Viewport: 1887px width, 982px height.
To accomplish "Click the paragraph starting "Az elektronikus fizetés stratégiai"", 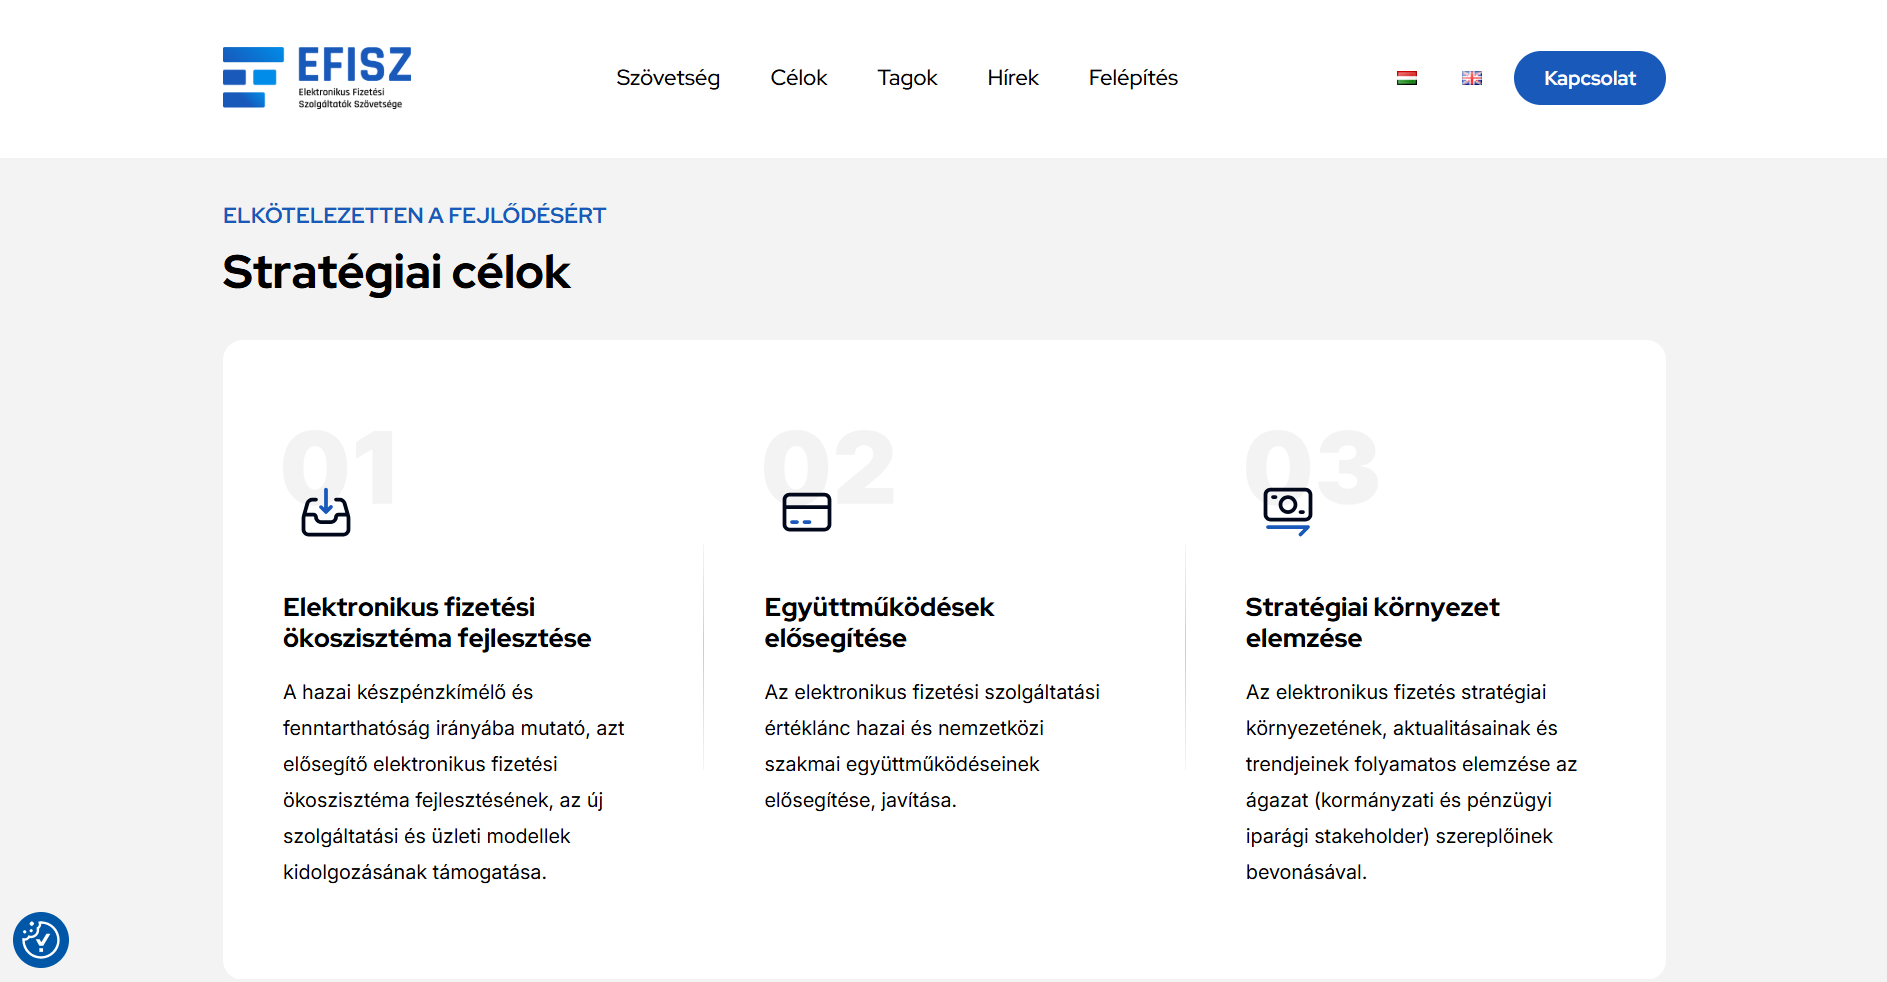I will click(1411, 782).
